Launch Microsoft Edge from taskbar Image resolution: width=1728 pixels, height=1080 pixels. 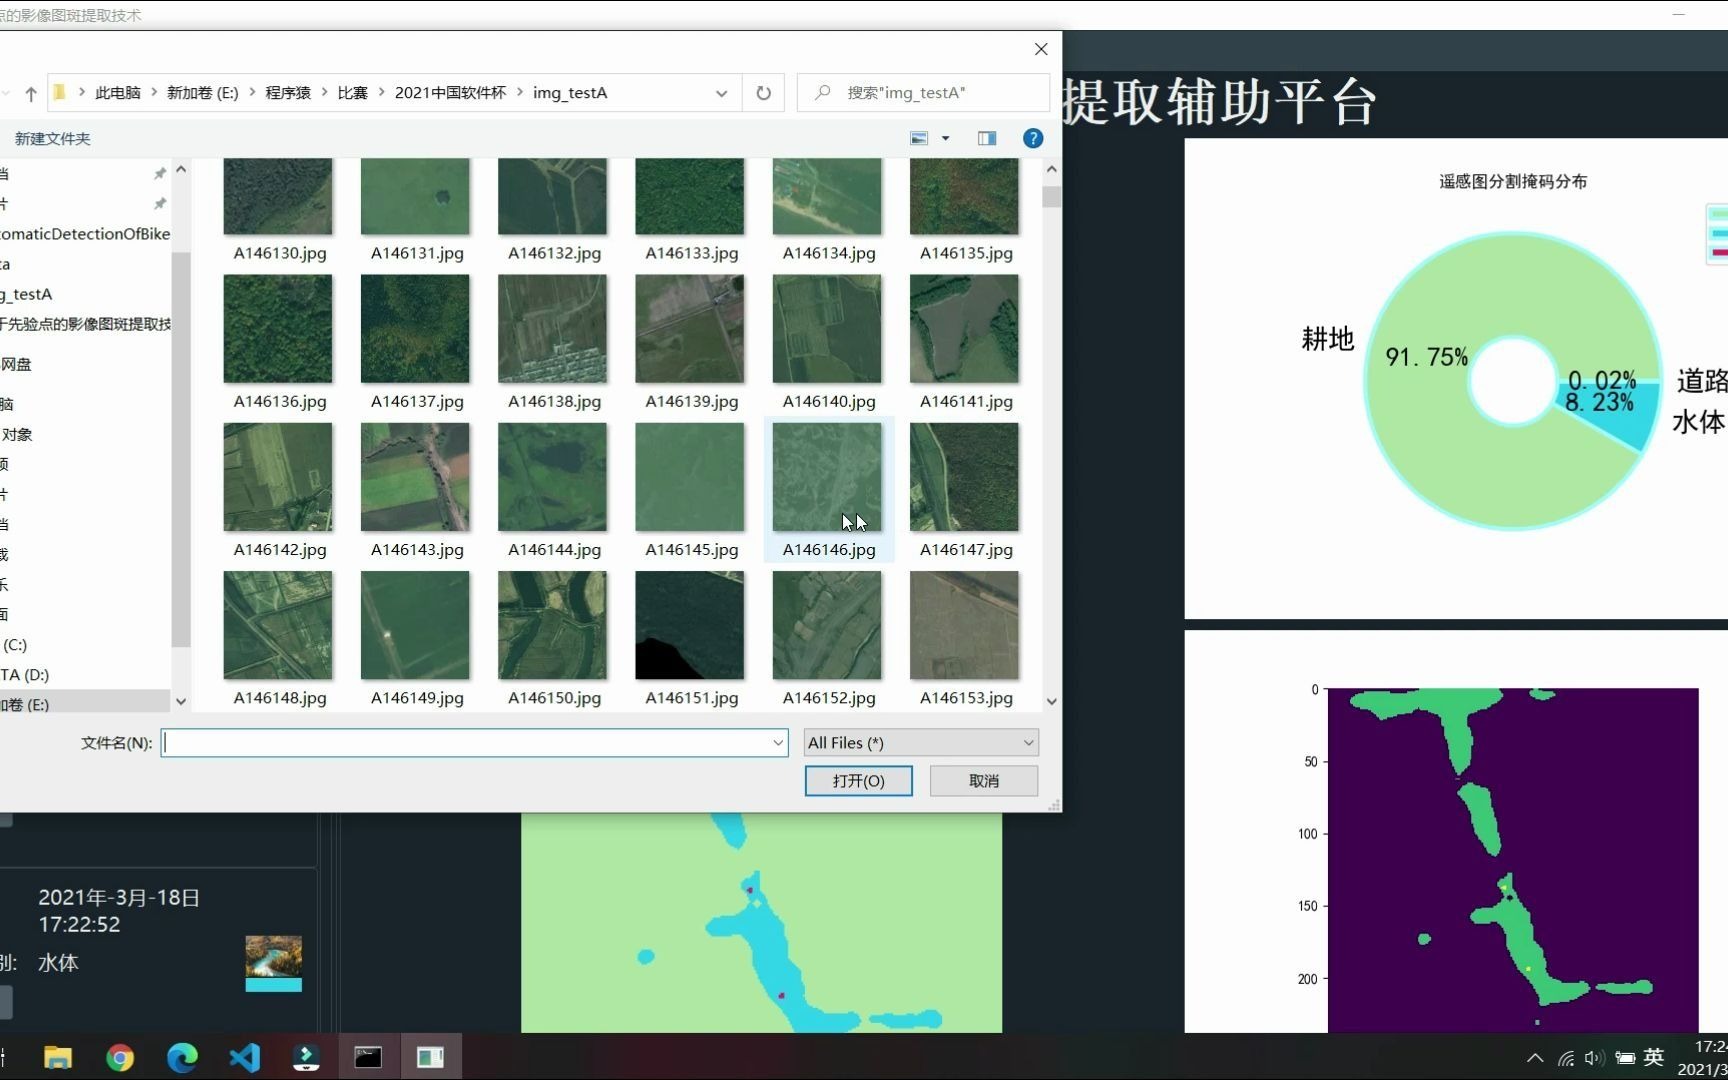click(182, 1057)
